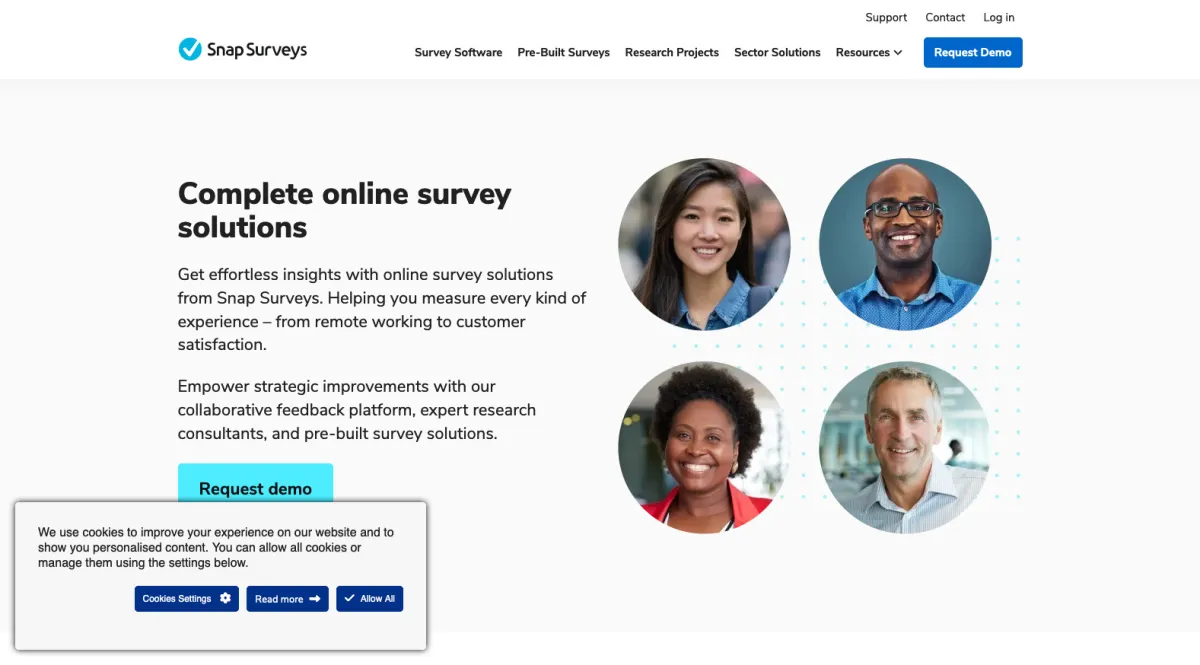Viewport: 1200px width, 665px height.
Task: Open the Support link
Action: [x=886, y=17]
